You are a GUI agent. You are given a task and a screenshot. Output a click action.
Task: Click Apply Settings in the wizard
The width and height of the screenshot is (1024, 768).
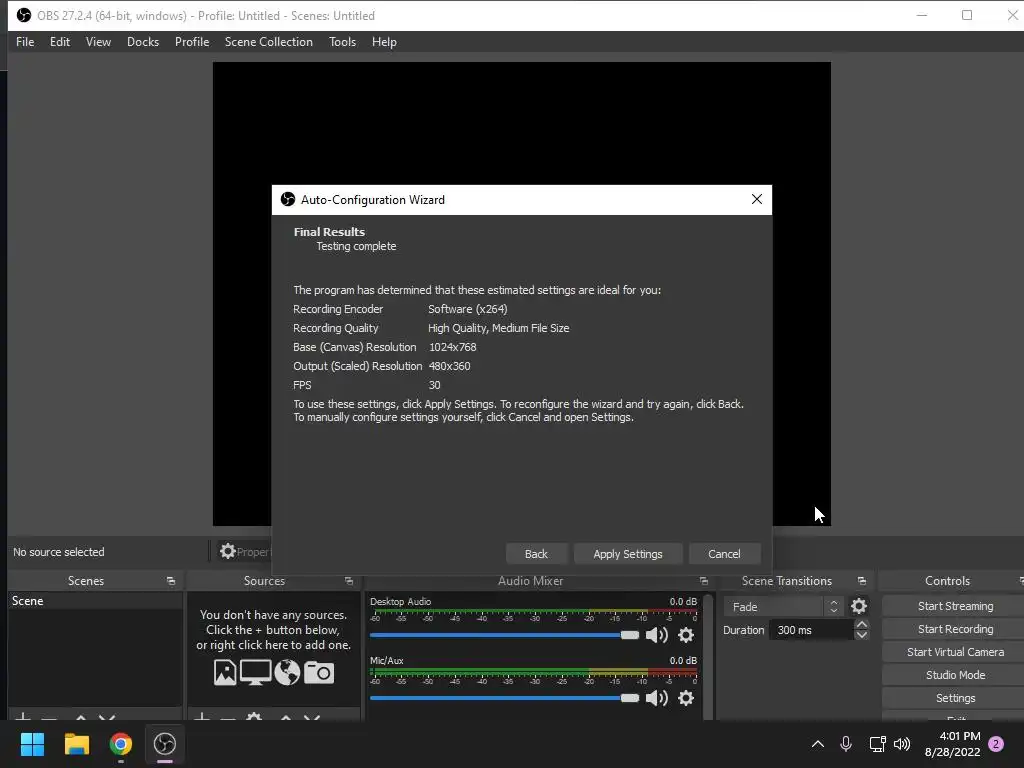[628, 554]
